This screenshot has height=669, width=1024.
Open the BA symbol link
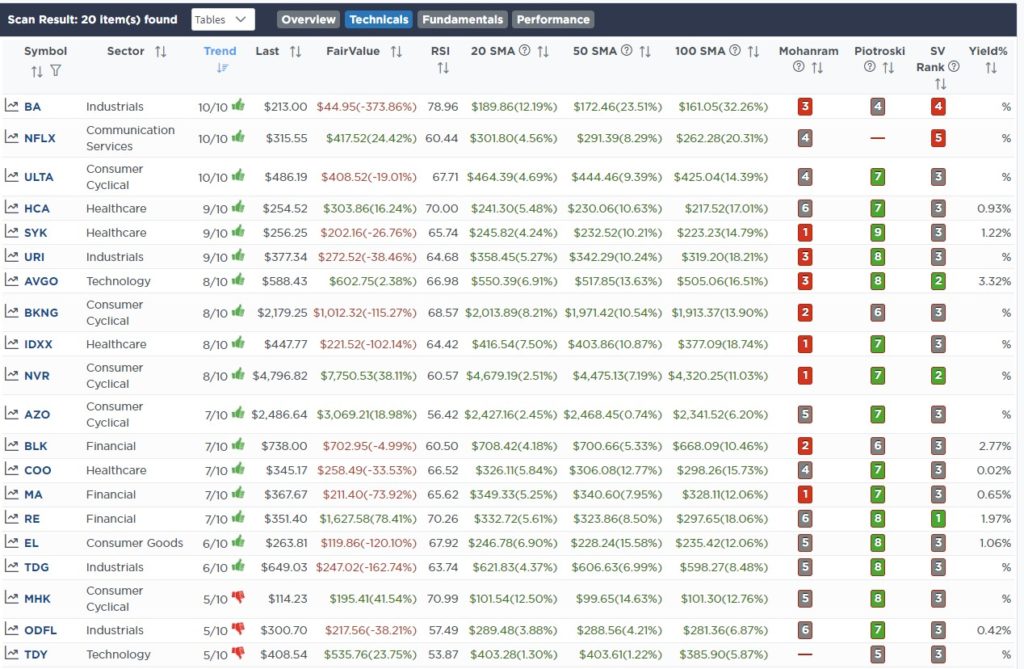pyautogui.click(x=33, y=106)
